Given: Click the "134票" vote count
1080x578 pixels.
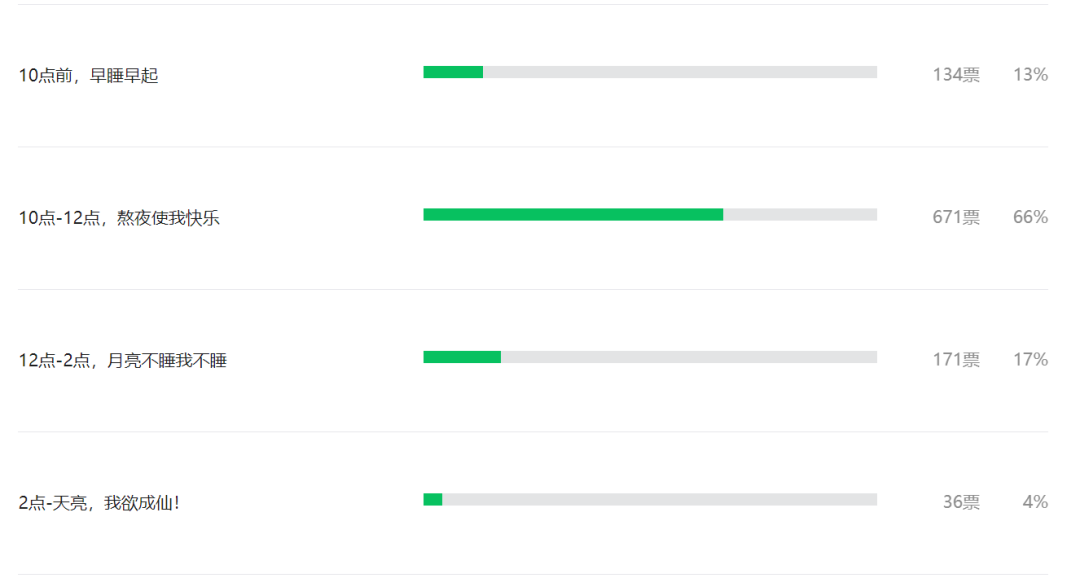Looking at the screenshot, I should click(956, 75).
